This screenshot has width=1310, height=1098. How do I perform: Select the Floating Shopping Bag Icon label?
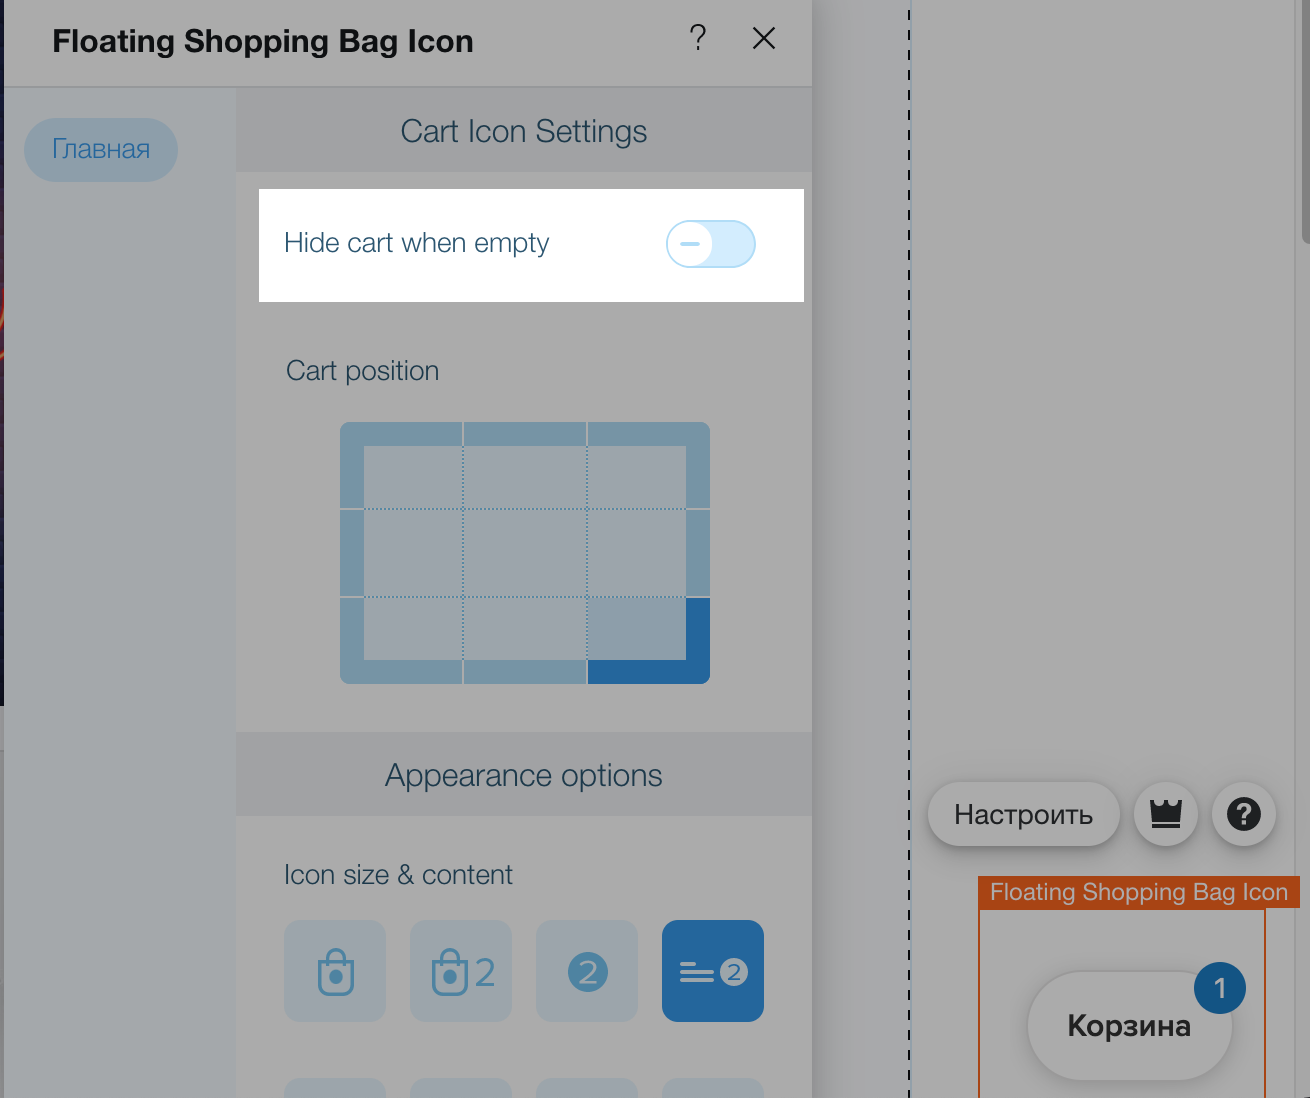pyautogui.click(x=1139, y=892)
